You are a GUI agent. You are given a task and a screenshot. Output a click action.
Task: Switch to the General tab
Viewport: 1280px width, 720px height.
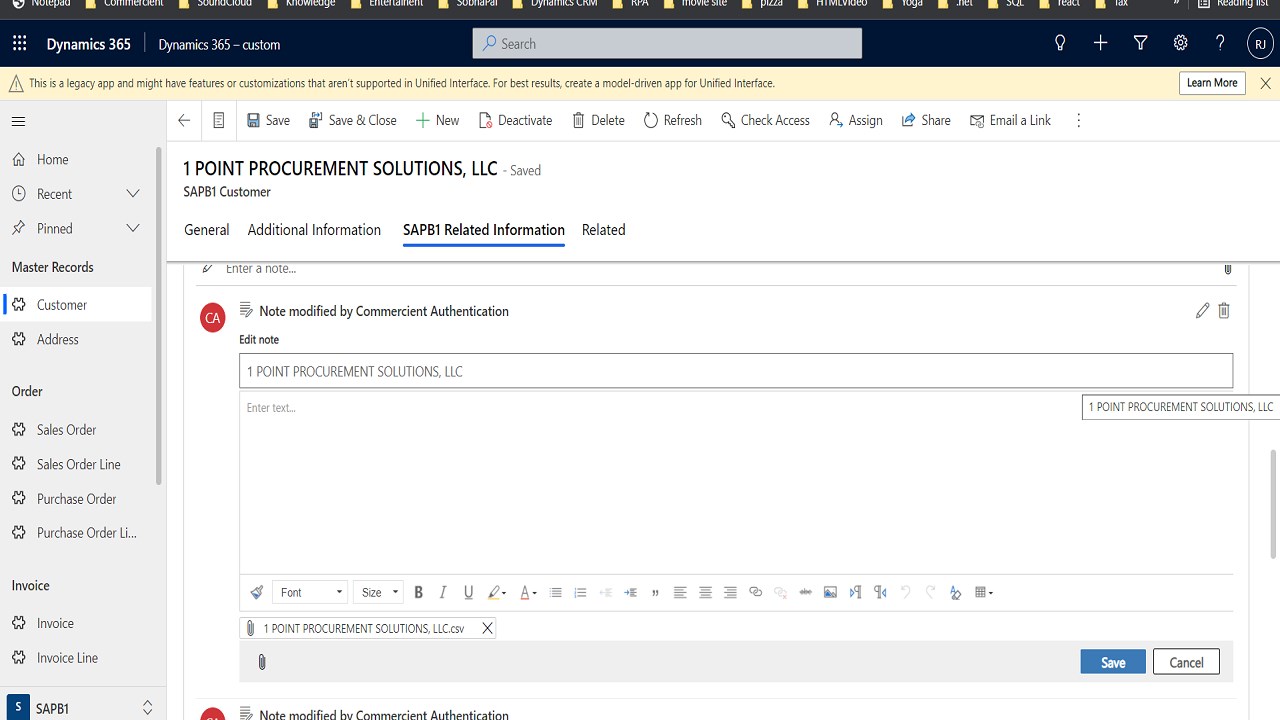coord(207,230)
